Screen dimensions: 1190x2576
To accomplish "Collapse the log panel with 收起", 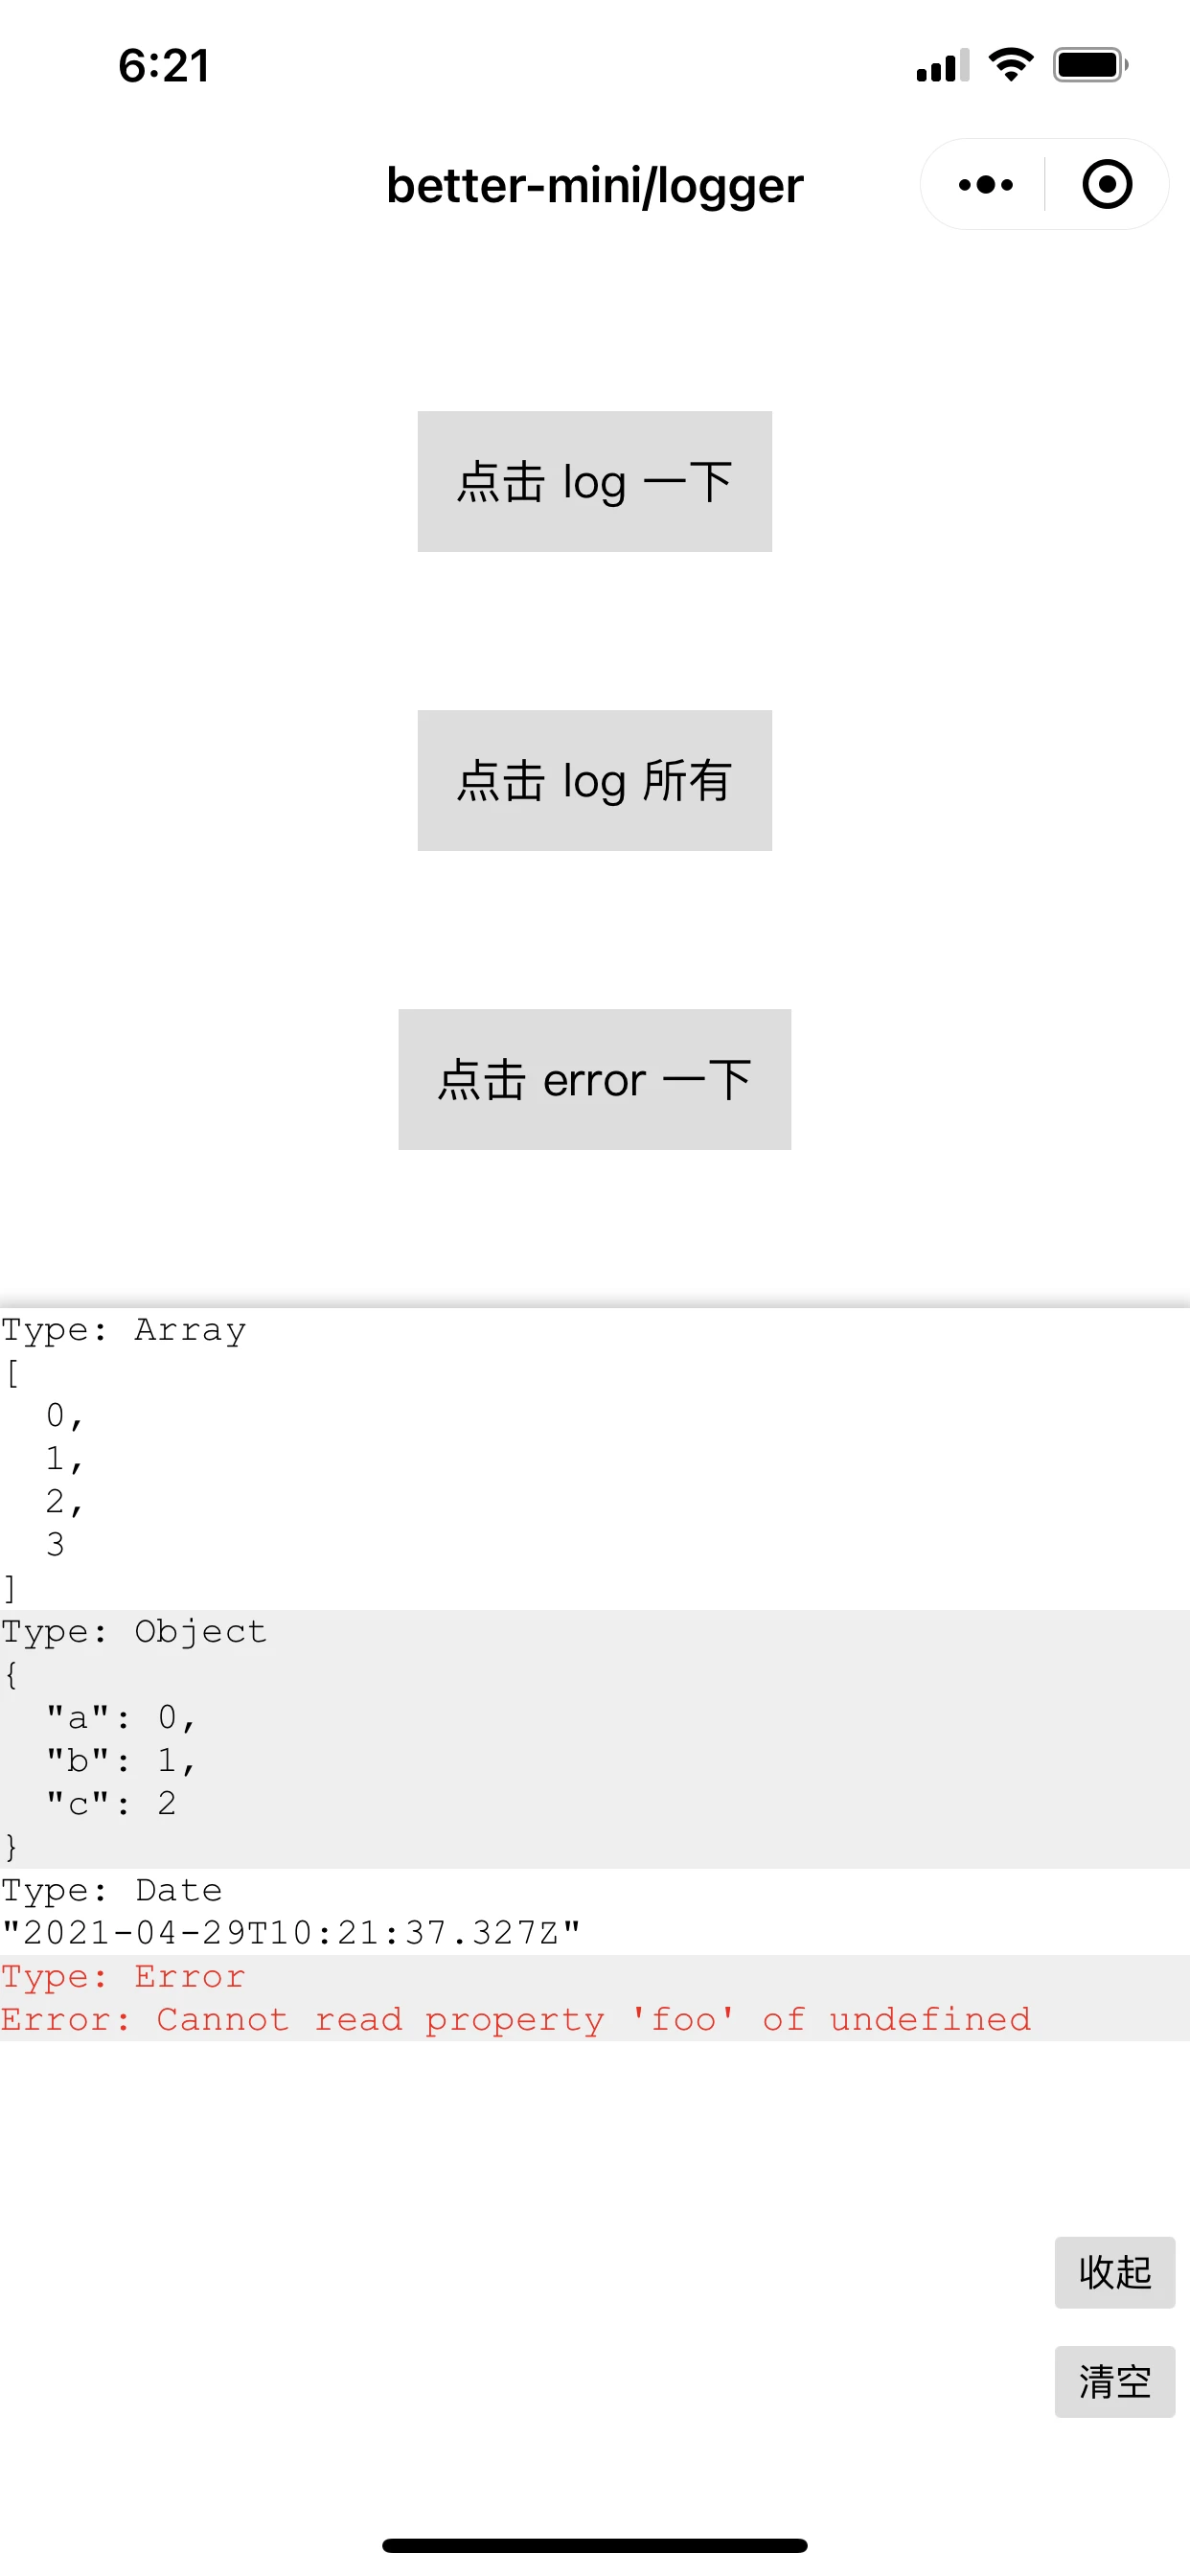I will point(1114,2272).
